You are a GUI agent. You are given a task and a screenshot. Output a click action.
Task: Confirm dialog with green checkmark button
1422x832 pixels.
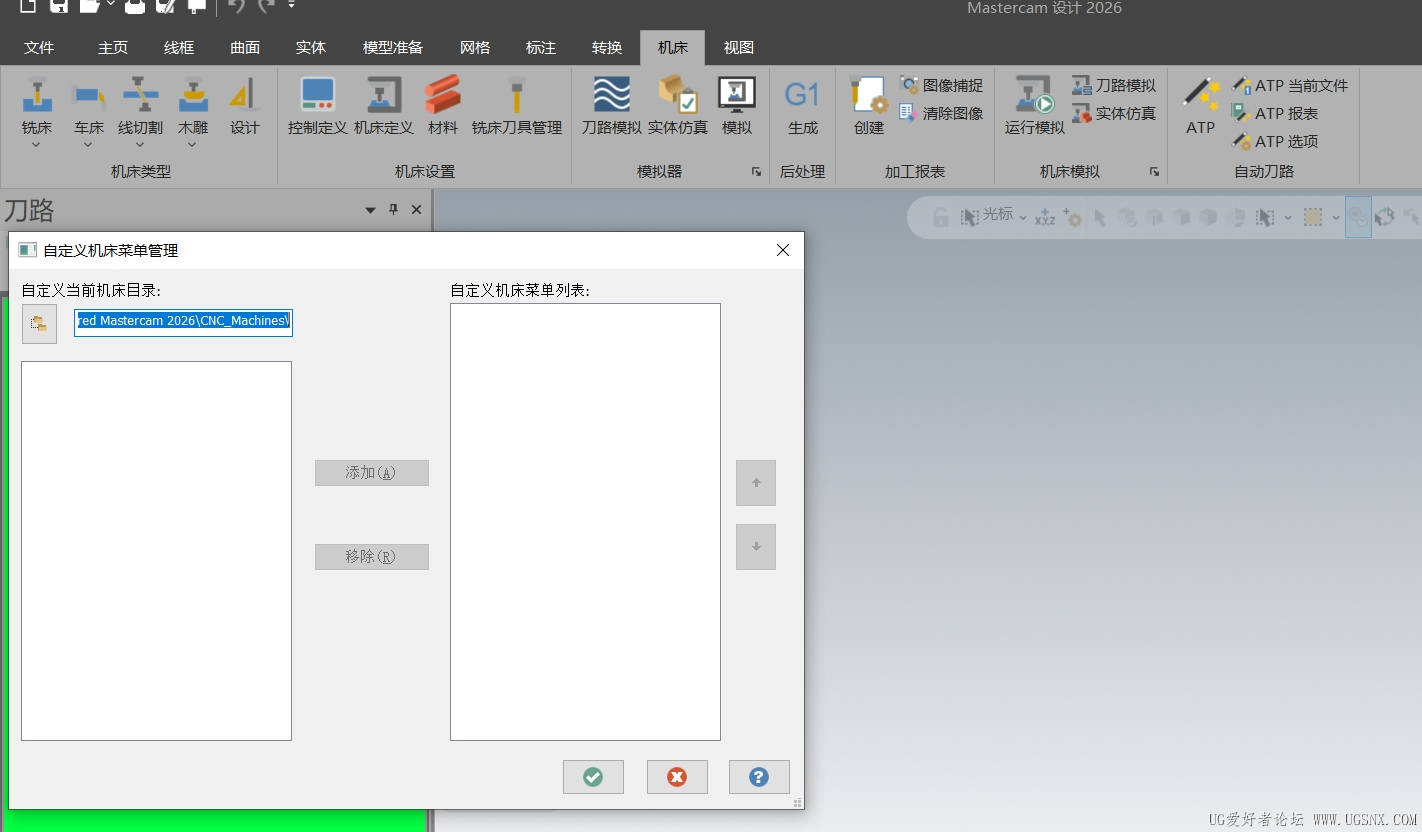(x=593, y=777)
